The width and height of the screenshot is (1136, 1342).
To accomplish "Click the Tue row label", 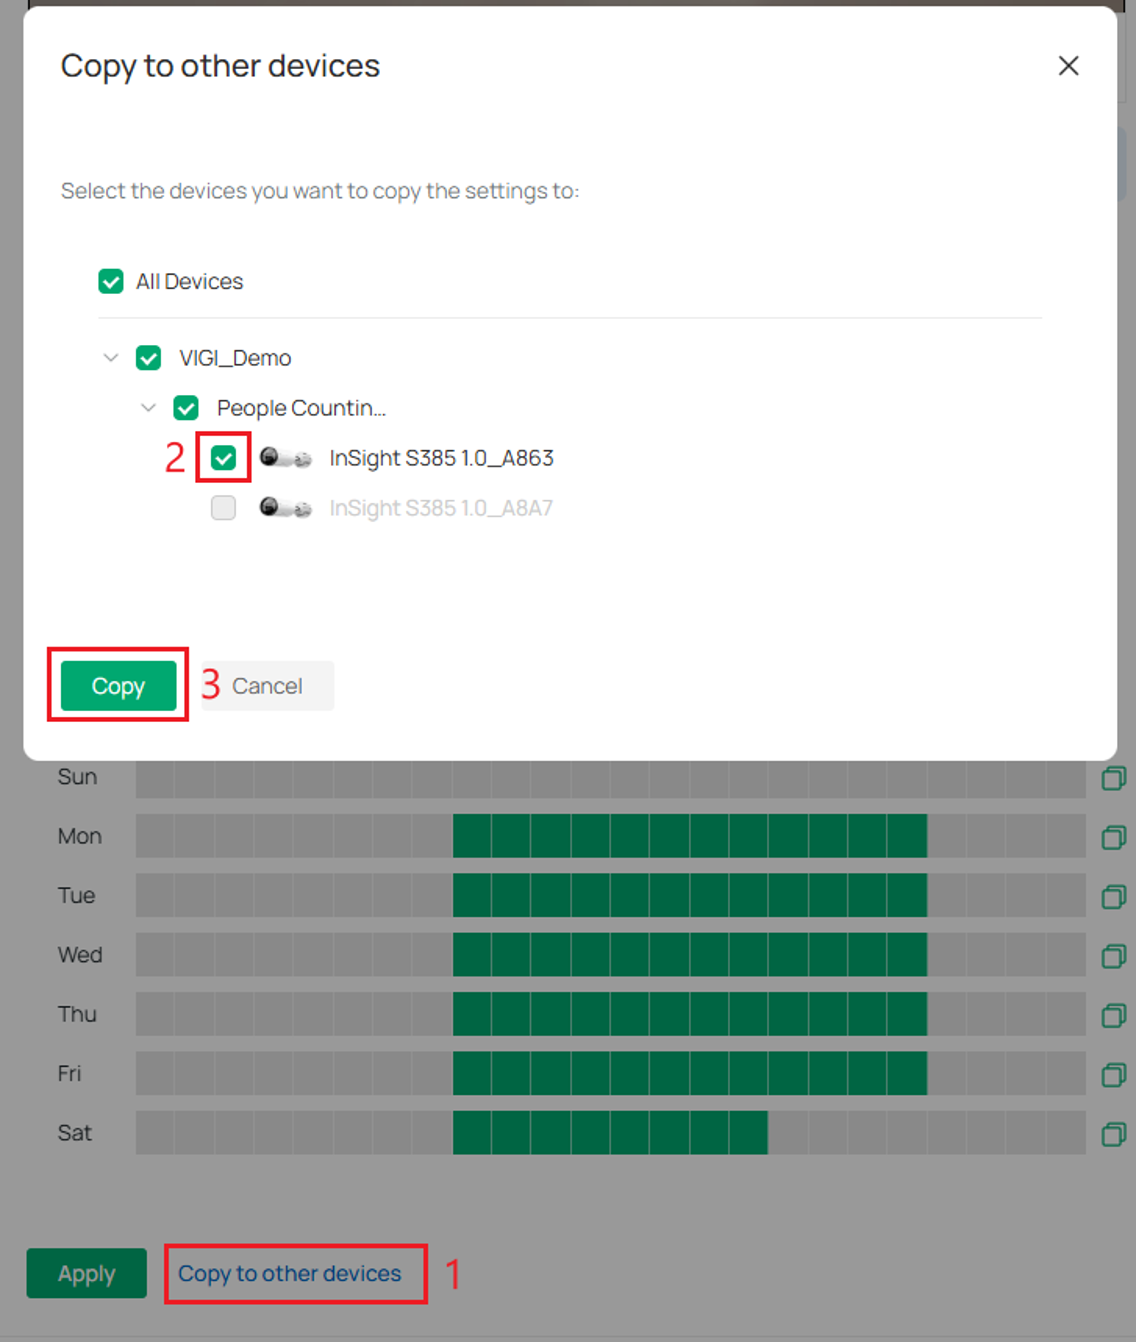I will [x=76, y=895].
